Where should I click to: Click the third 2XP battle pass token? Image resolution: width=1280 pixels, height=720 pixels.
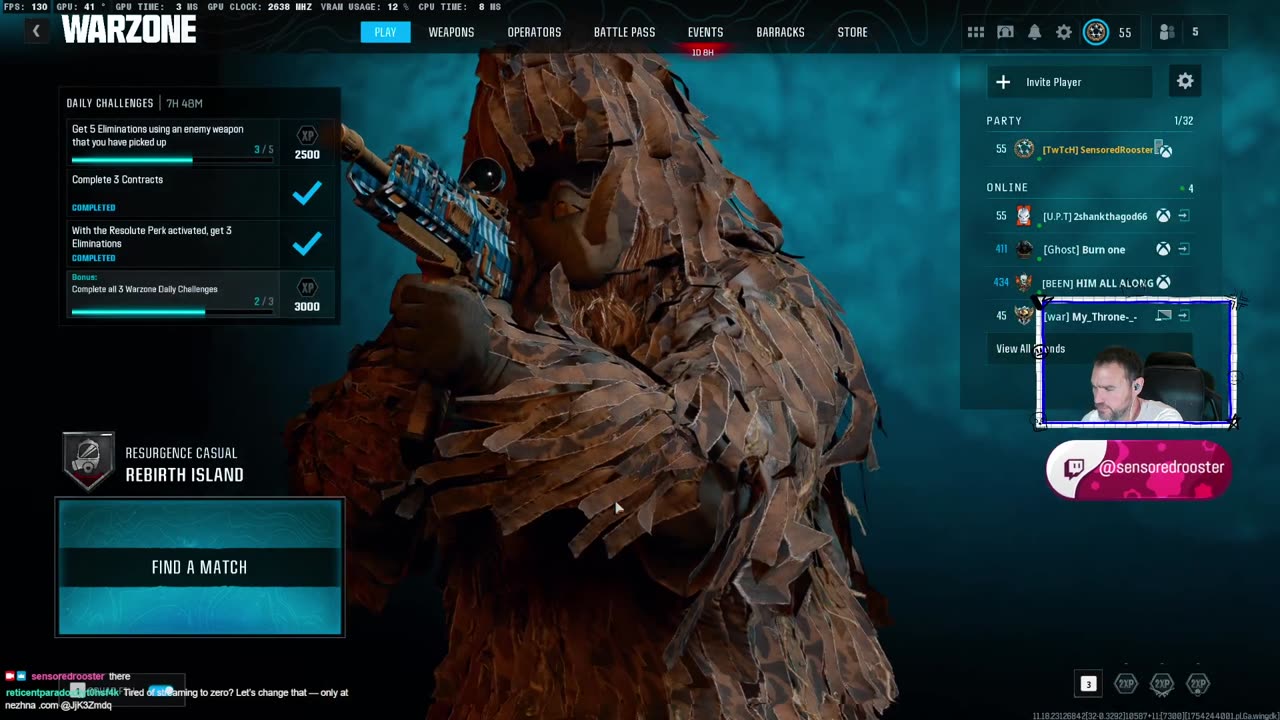1198,684
